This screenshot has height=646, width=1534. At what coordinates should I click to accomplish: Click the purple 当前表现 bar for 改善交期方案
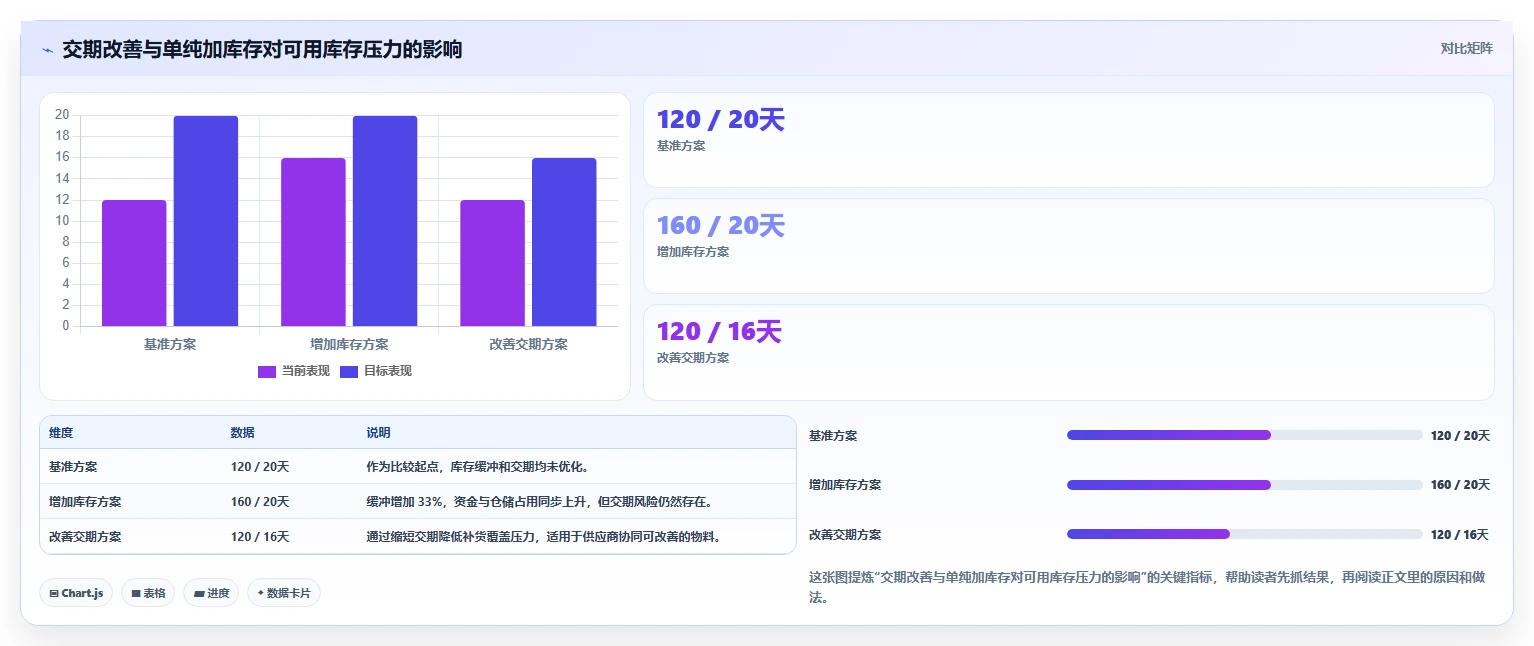[492, 263]
